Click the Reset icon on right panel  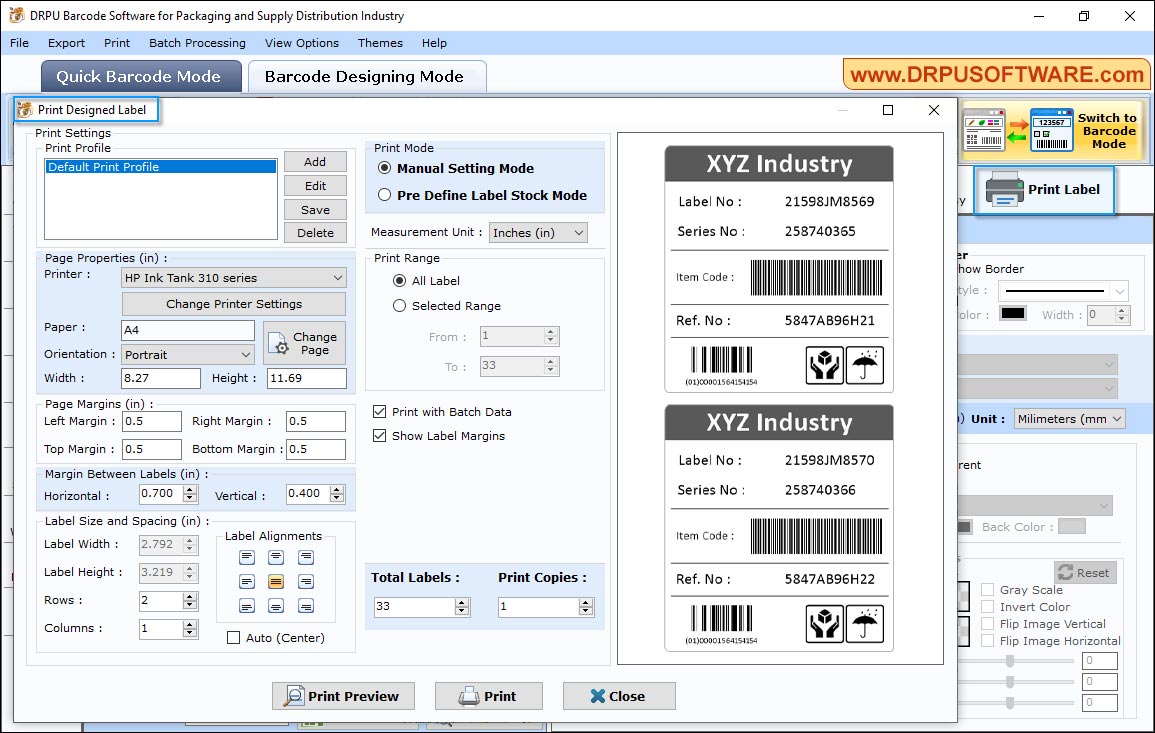(x=1066, y=572)
